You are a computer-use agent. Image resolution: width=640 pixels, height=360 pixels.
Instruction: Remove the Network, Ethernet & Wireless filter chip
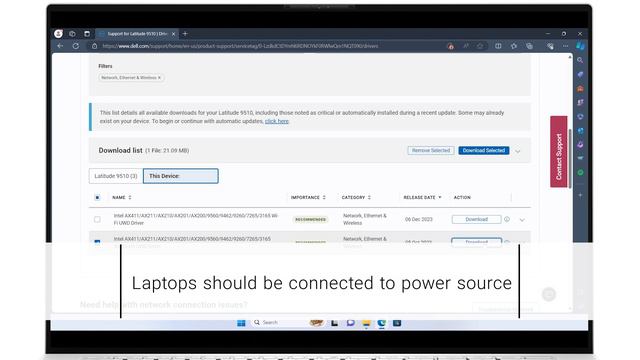click(x=159, y=78)
